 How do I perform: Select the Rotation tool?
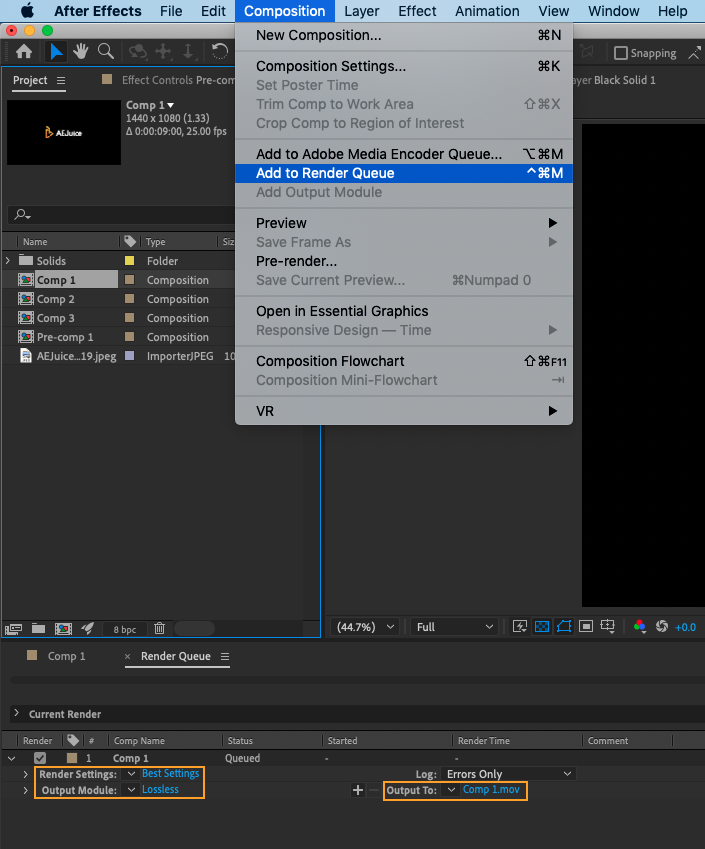[x=220, y=52]
